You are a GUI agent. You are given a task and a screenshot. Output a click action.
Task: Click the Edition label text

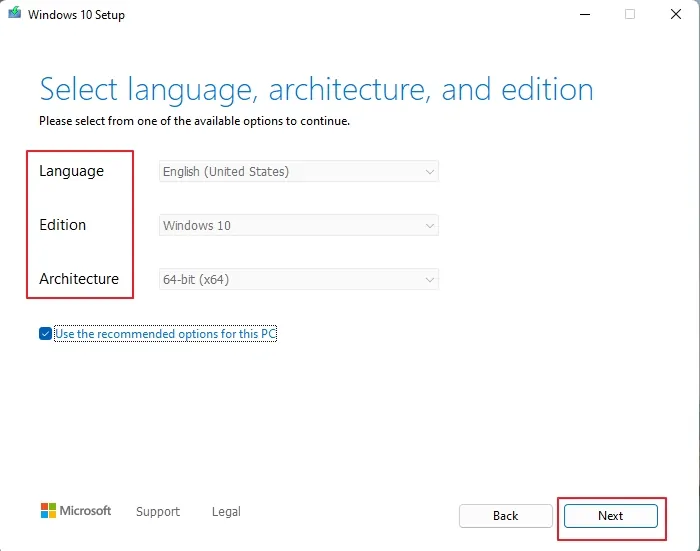pos(62,225)
